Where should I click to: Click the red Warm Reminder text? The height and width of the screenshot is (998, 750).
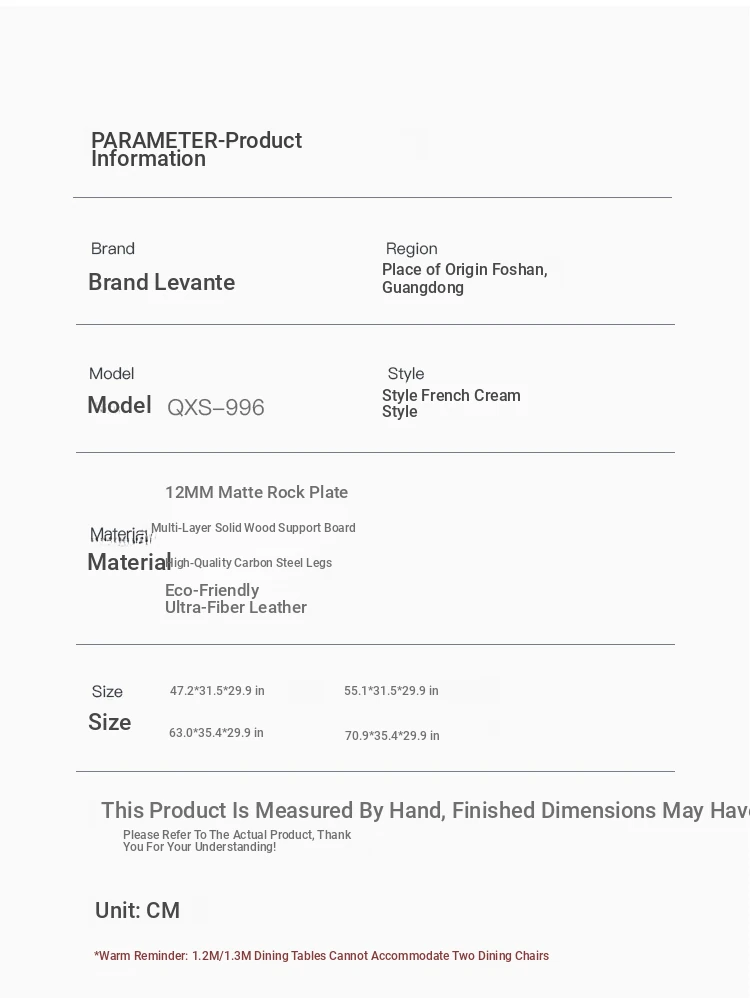321,956
